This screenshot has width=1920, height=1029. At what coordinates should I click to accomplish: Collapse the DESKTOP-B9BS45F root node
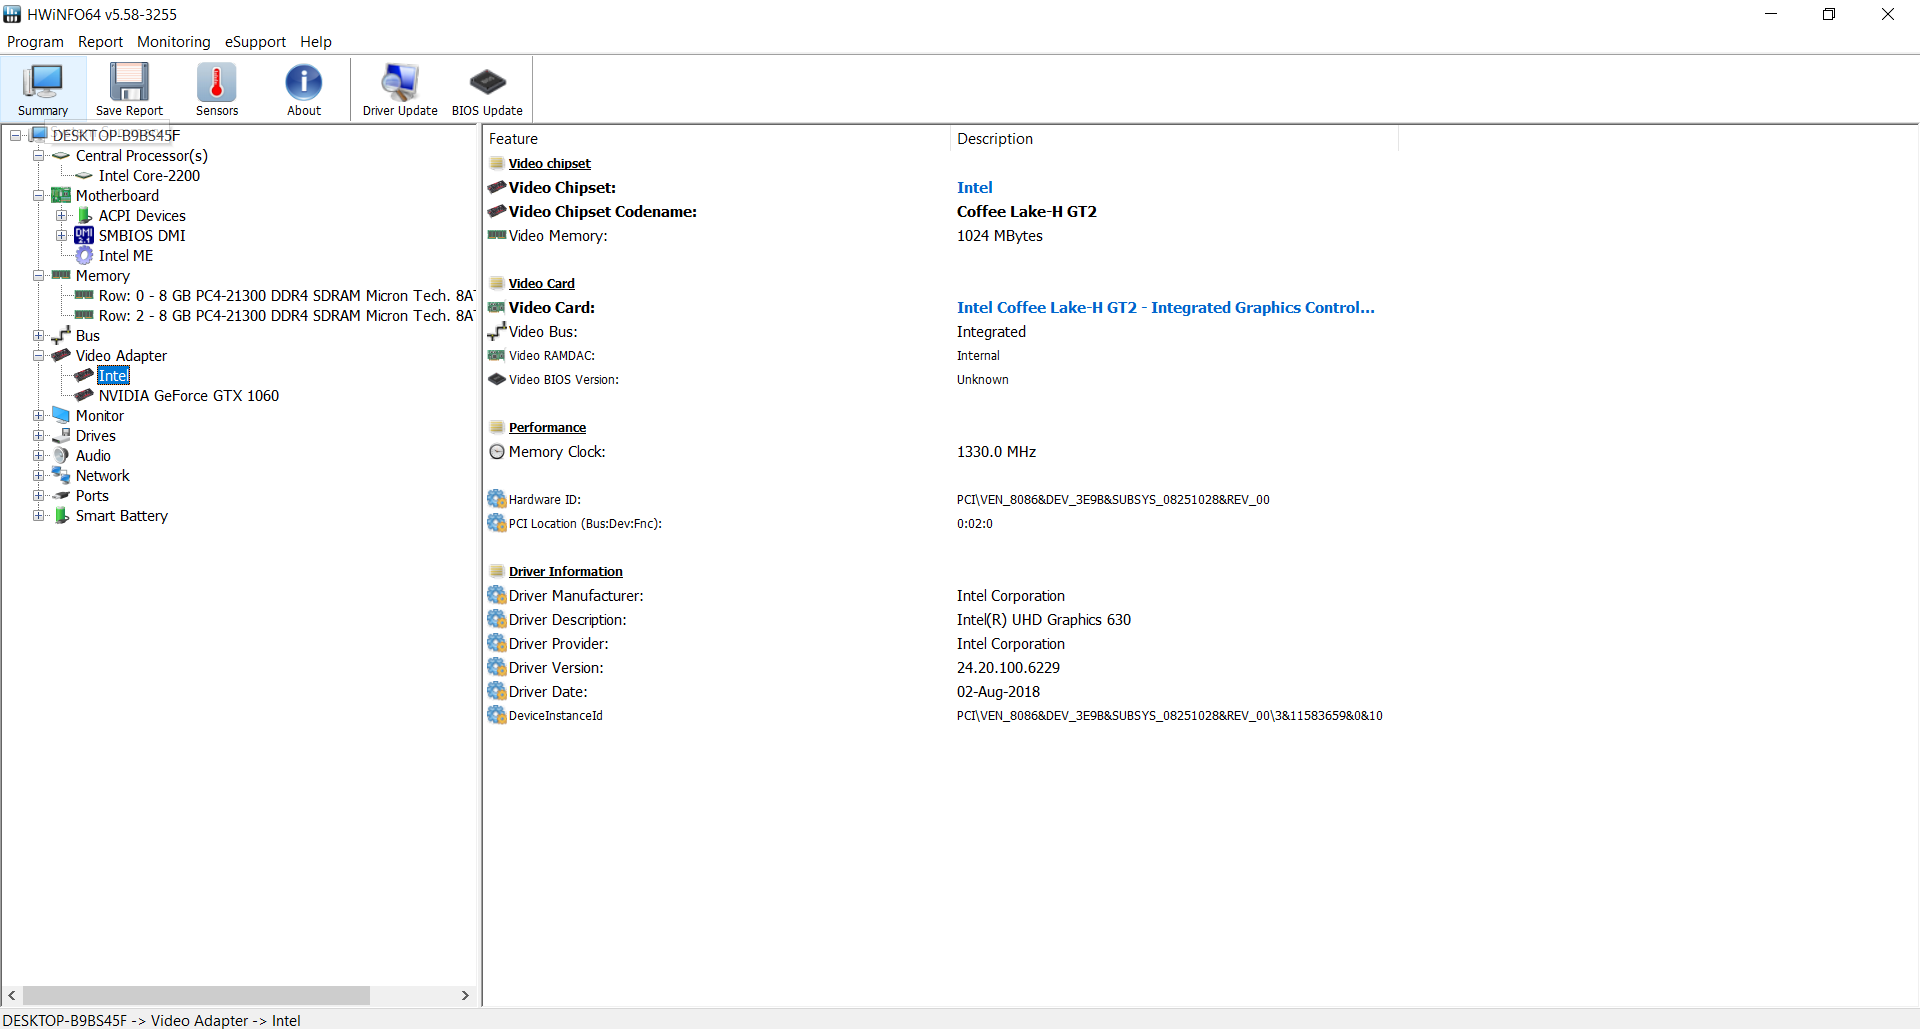click(15, 135)
